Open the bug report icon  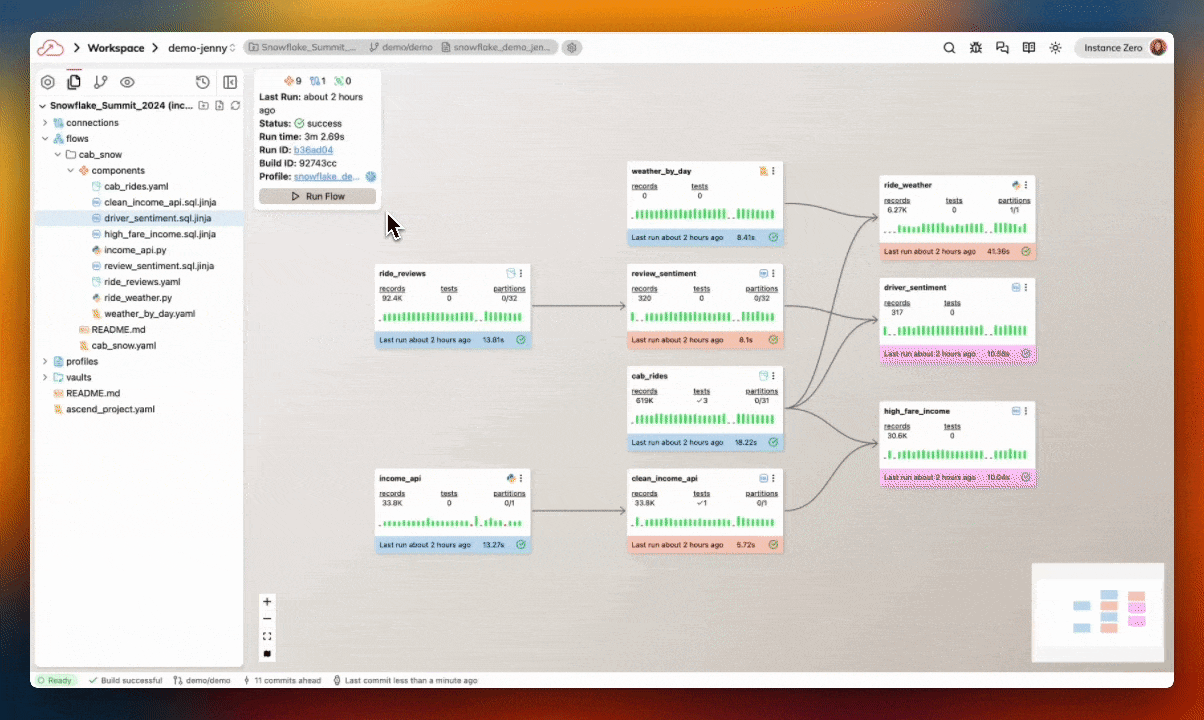pyautogui.click(x=976, y=47)
